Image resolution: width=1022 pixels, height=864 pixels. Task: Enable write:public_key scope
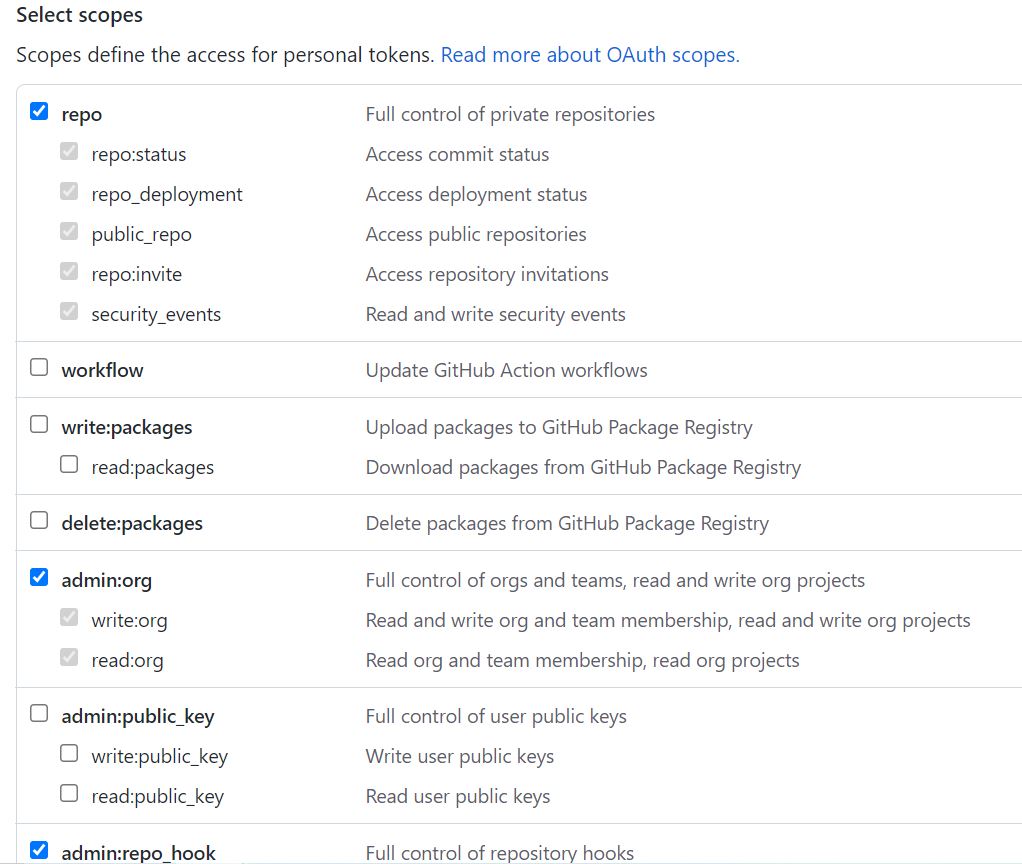point(69,753)
